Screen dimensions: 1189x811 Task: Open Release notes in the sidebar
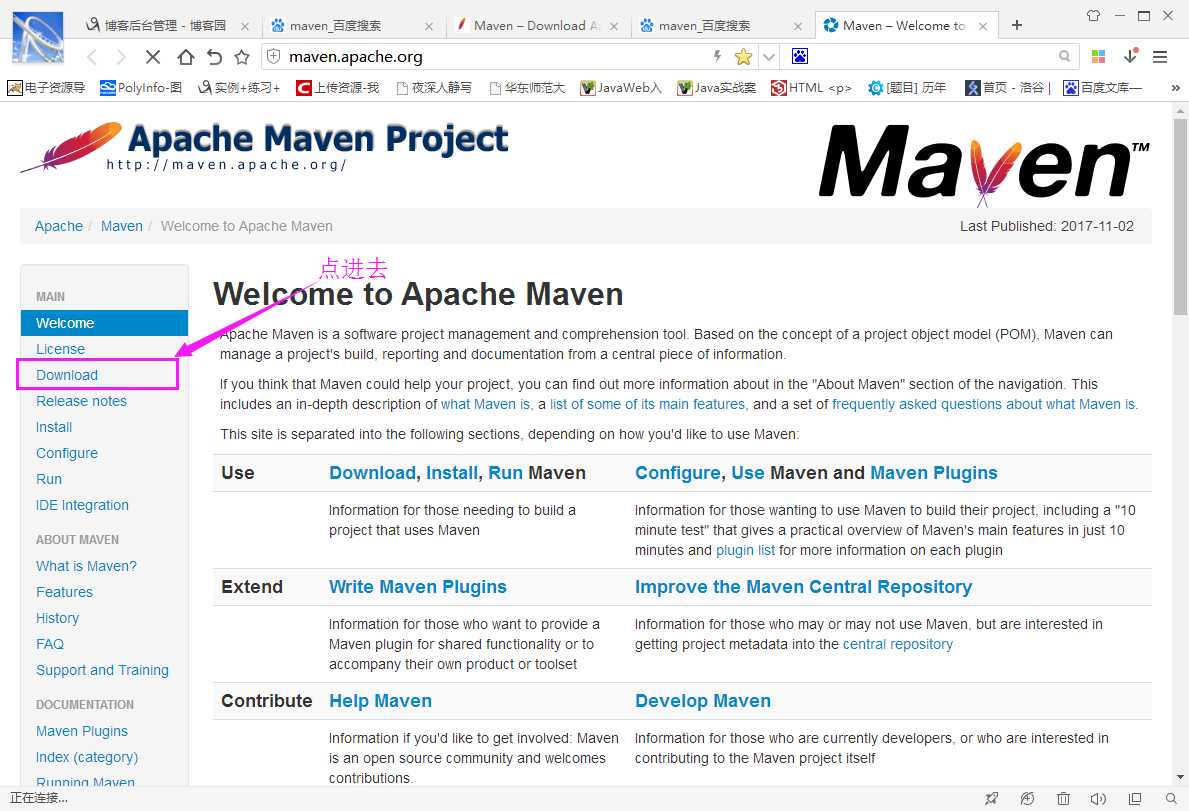[x=81, y=401]
